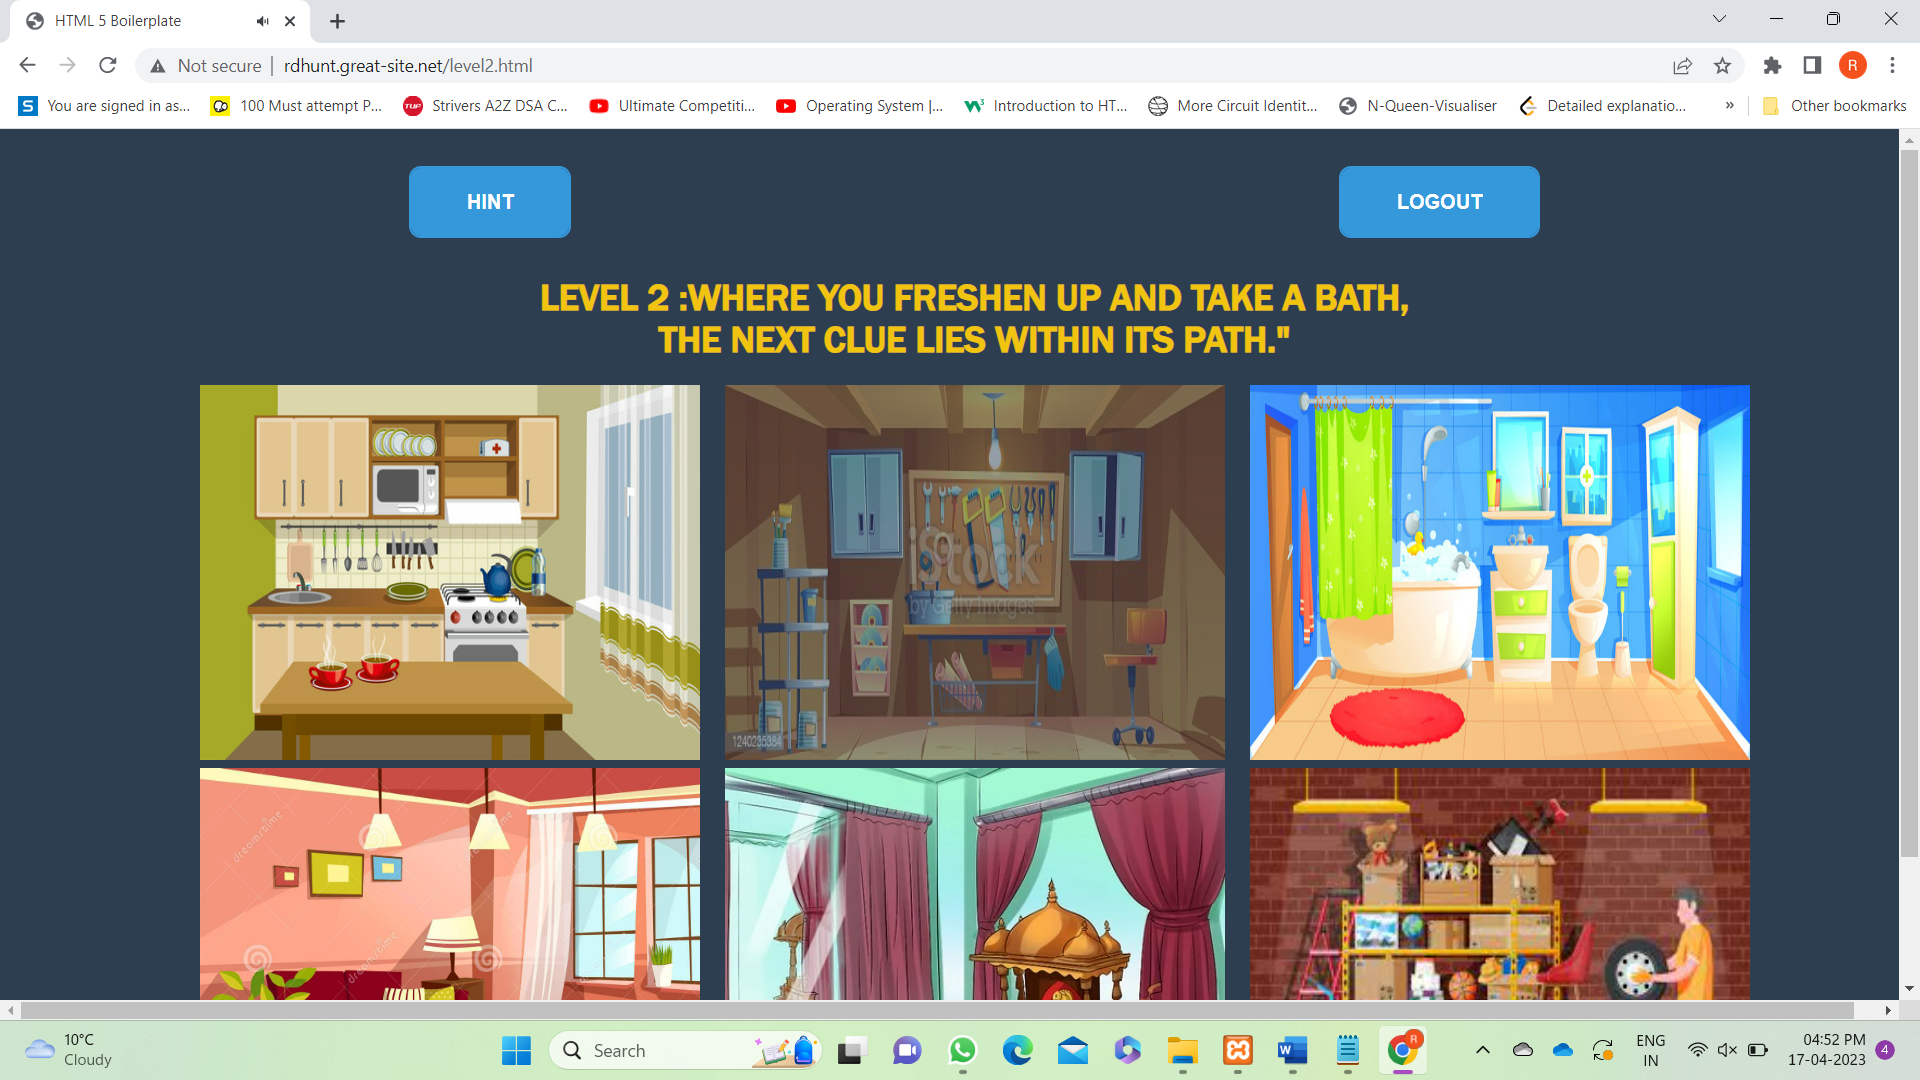Open the Extensions puzzle icon
This screenshot has width=1920, height=1080.
click(1772, 66)
